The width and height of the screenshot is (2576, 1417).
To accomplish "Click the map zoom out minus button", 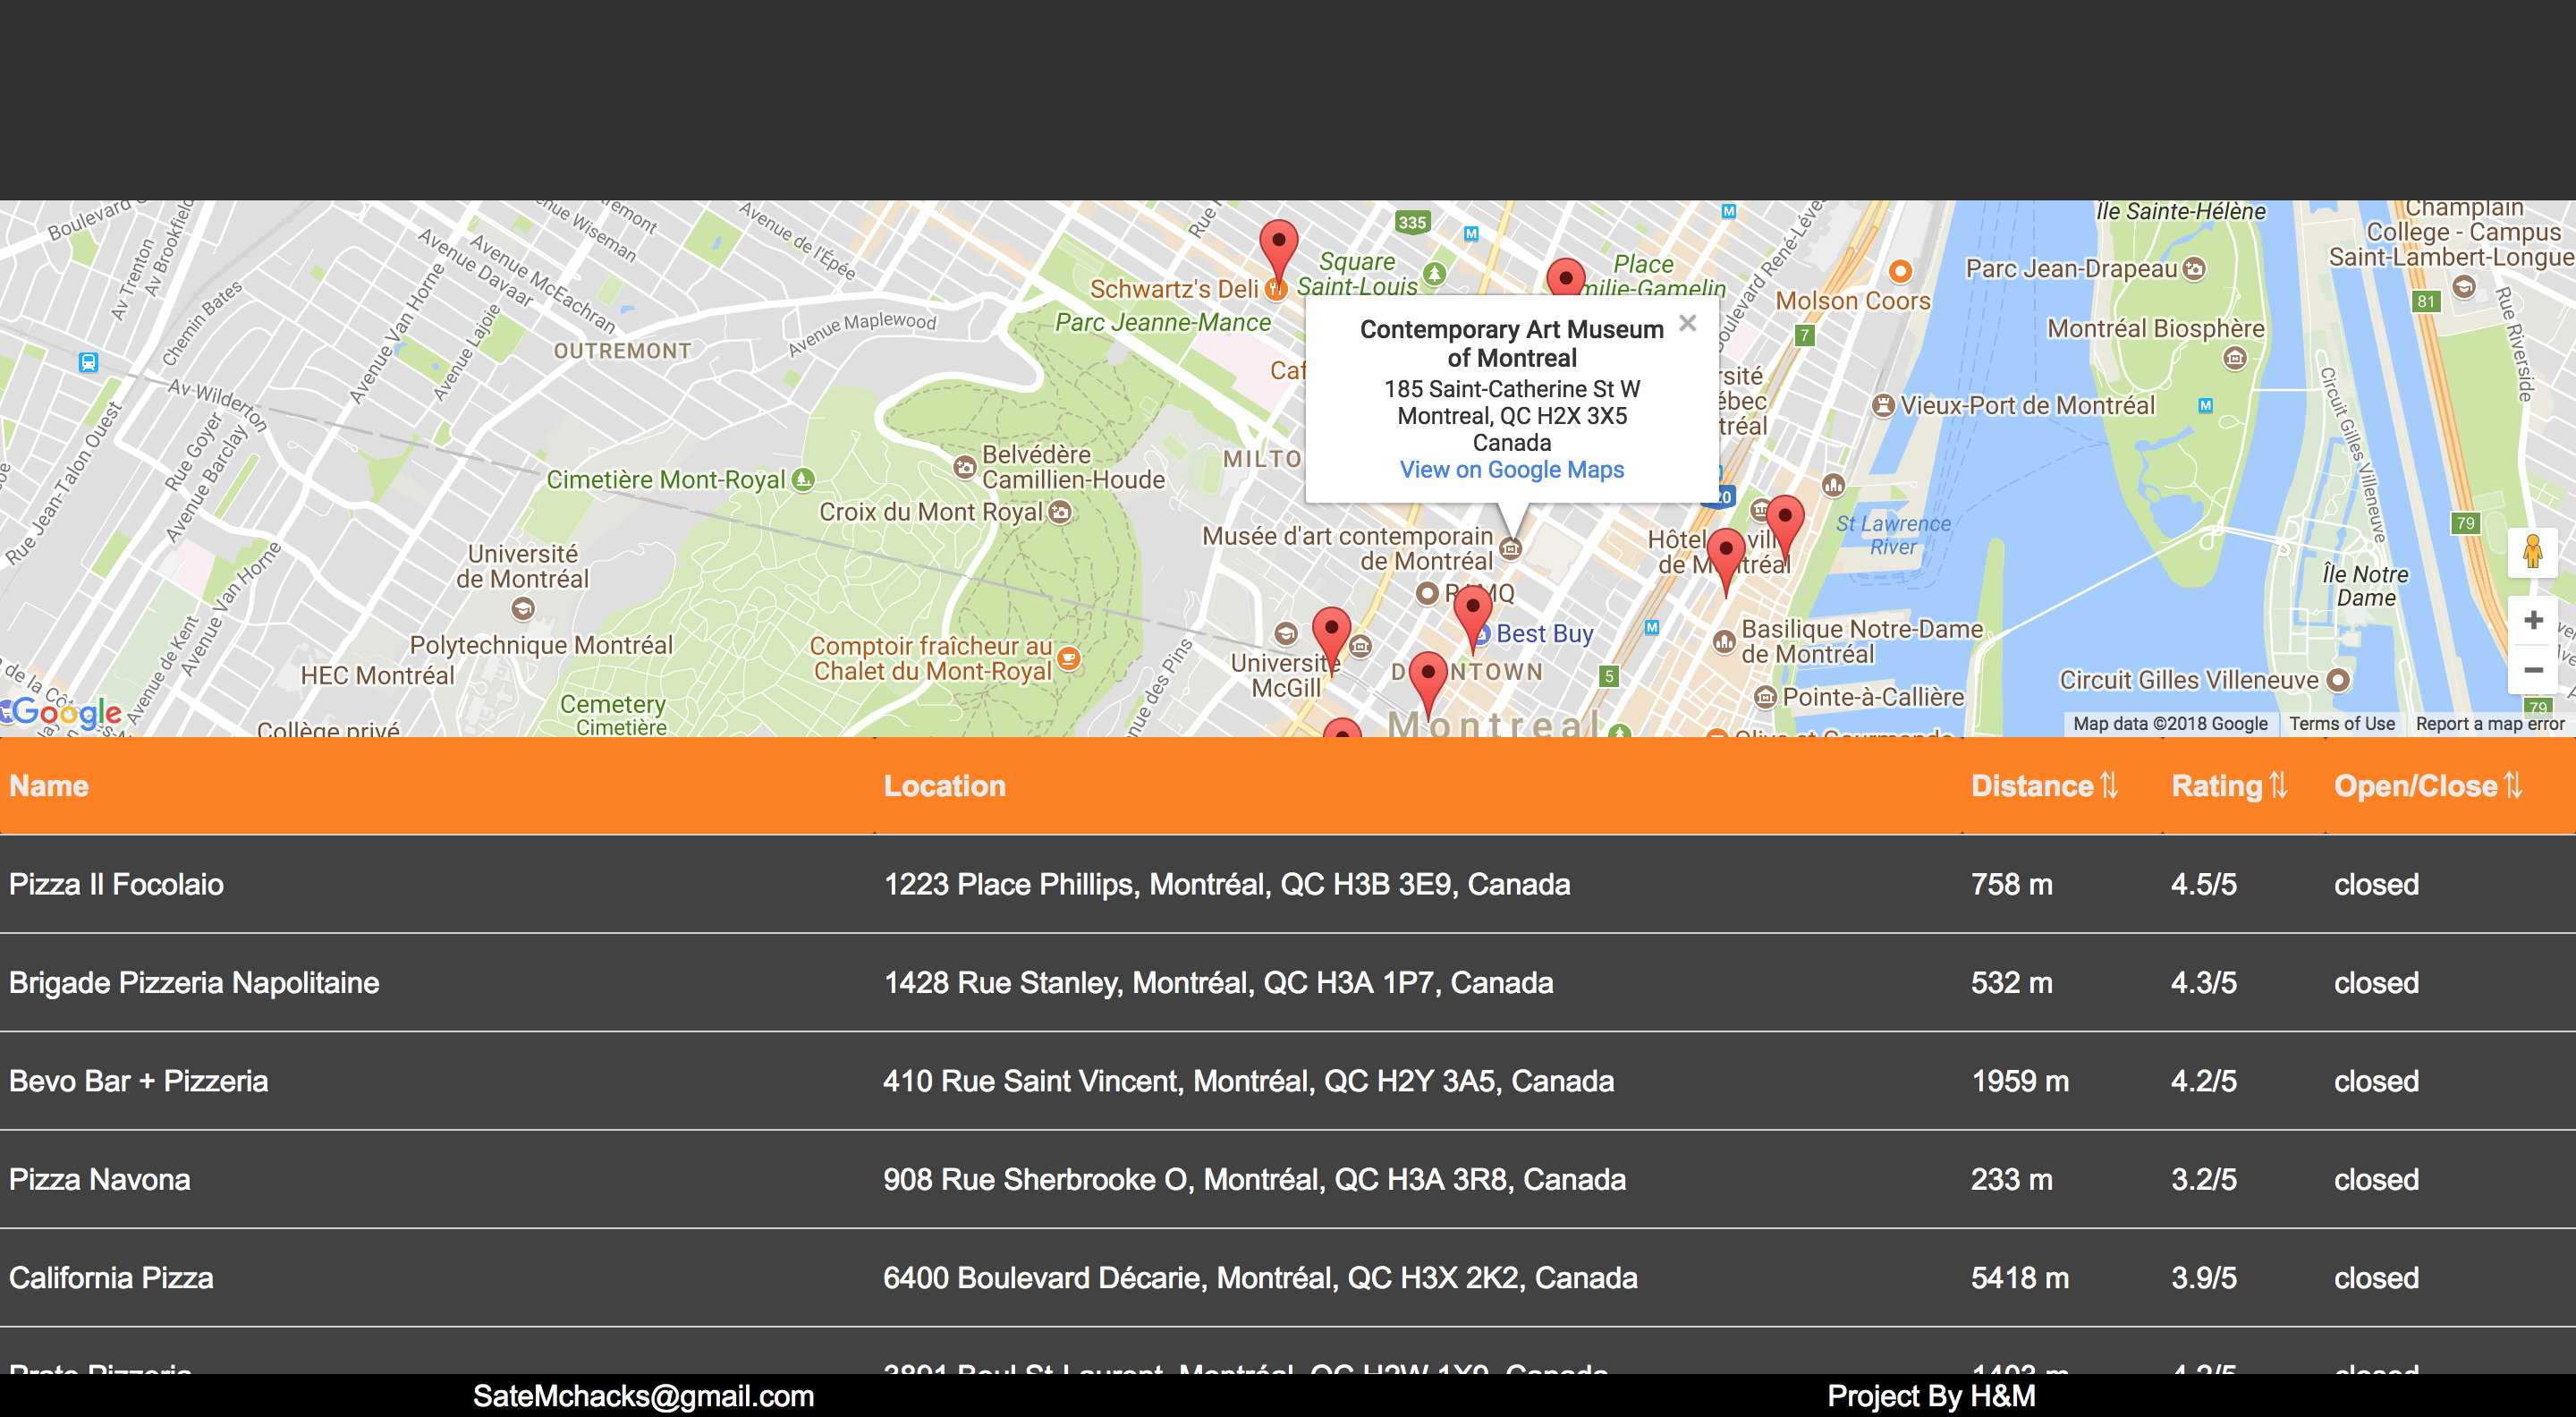I will [2532, 670].
